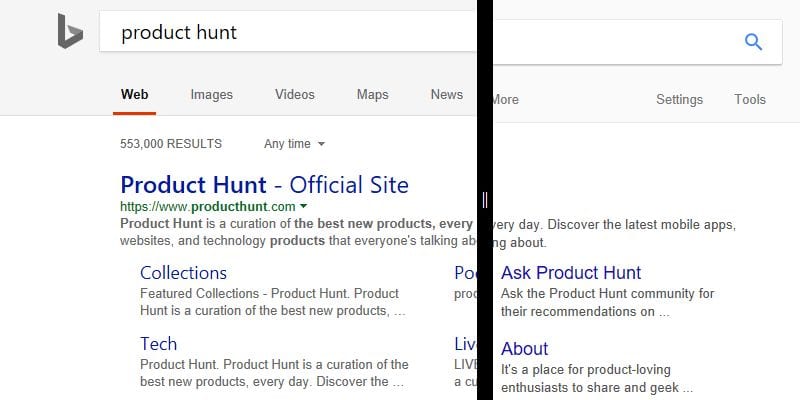Expand the More menu
The width and height of the screenshot is (800, 400).
coord(505,99)
